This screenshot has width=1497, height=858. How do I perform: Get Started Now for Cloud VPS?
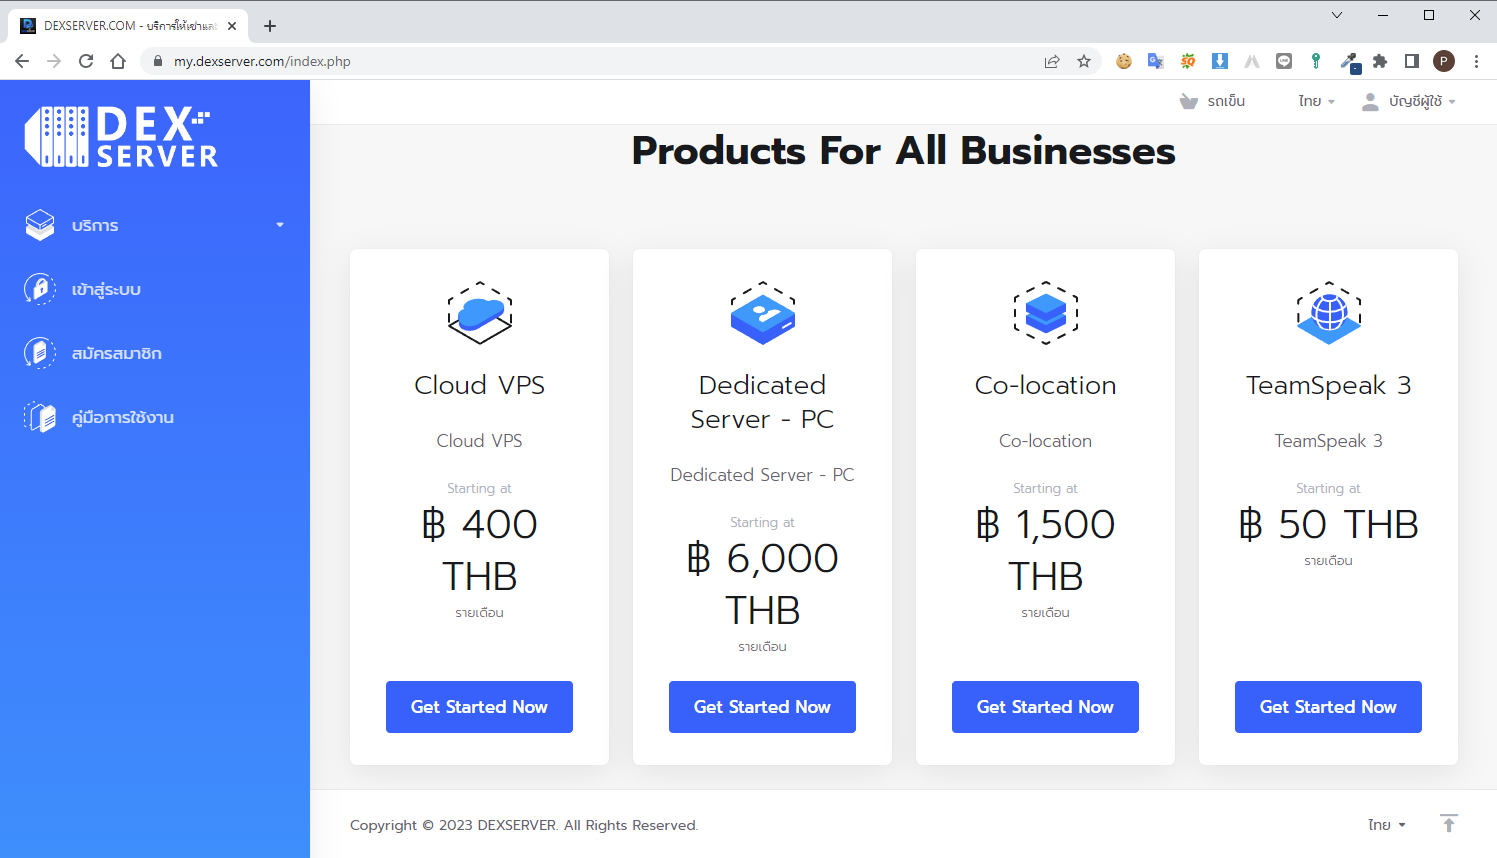479,707
